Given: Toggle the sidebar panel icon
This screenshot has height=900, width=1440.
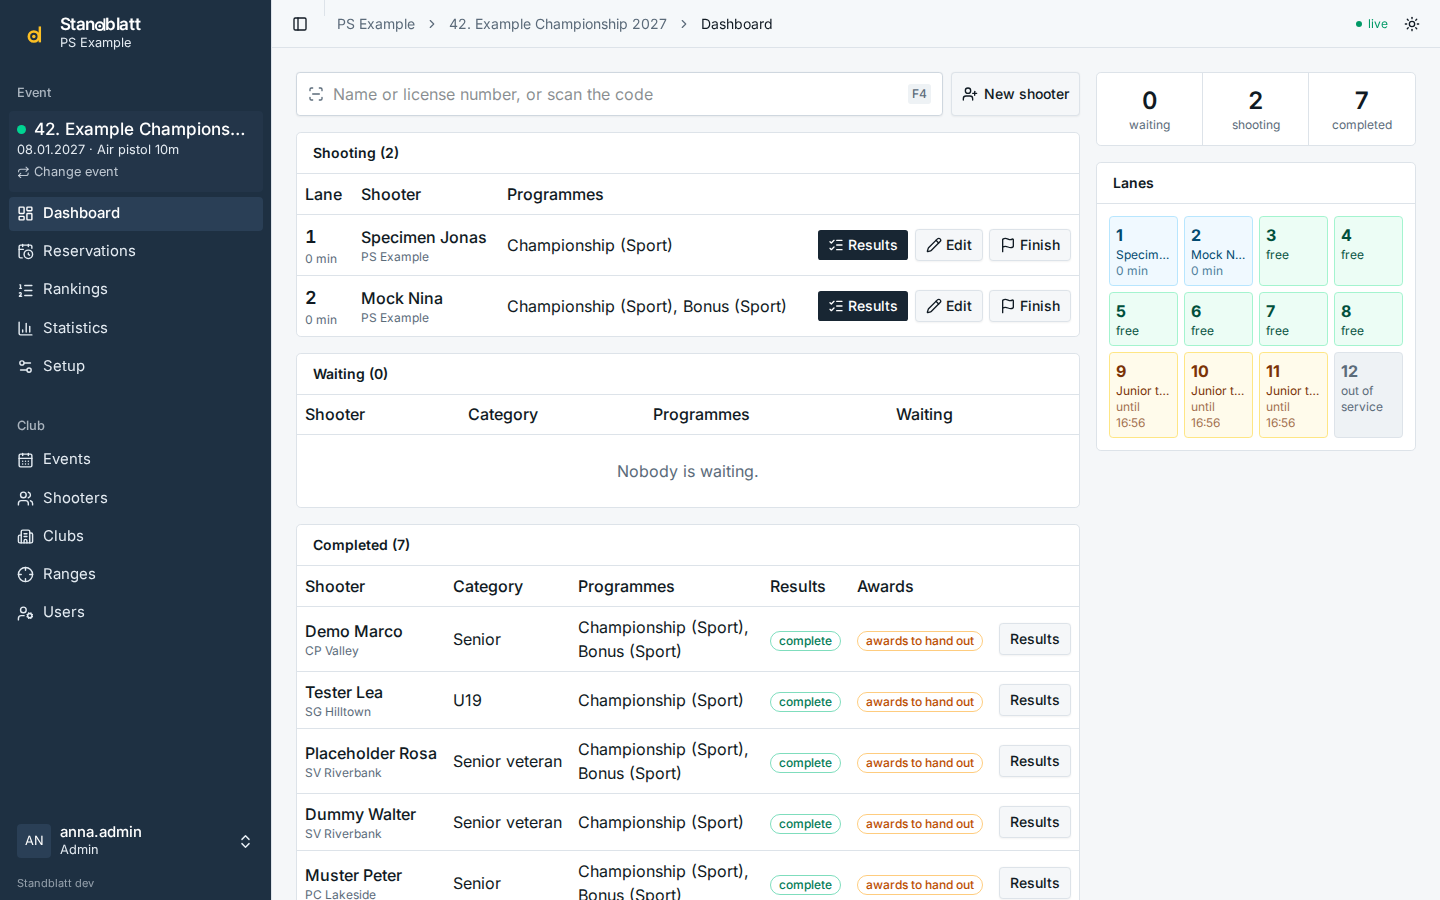Looking at the screenshot, I should (300, 24).
